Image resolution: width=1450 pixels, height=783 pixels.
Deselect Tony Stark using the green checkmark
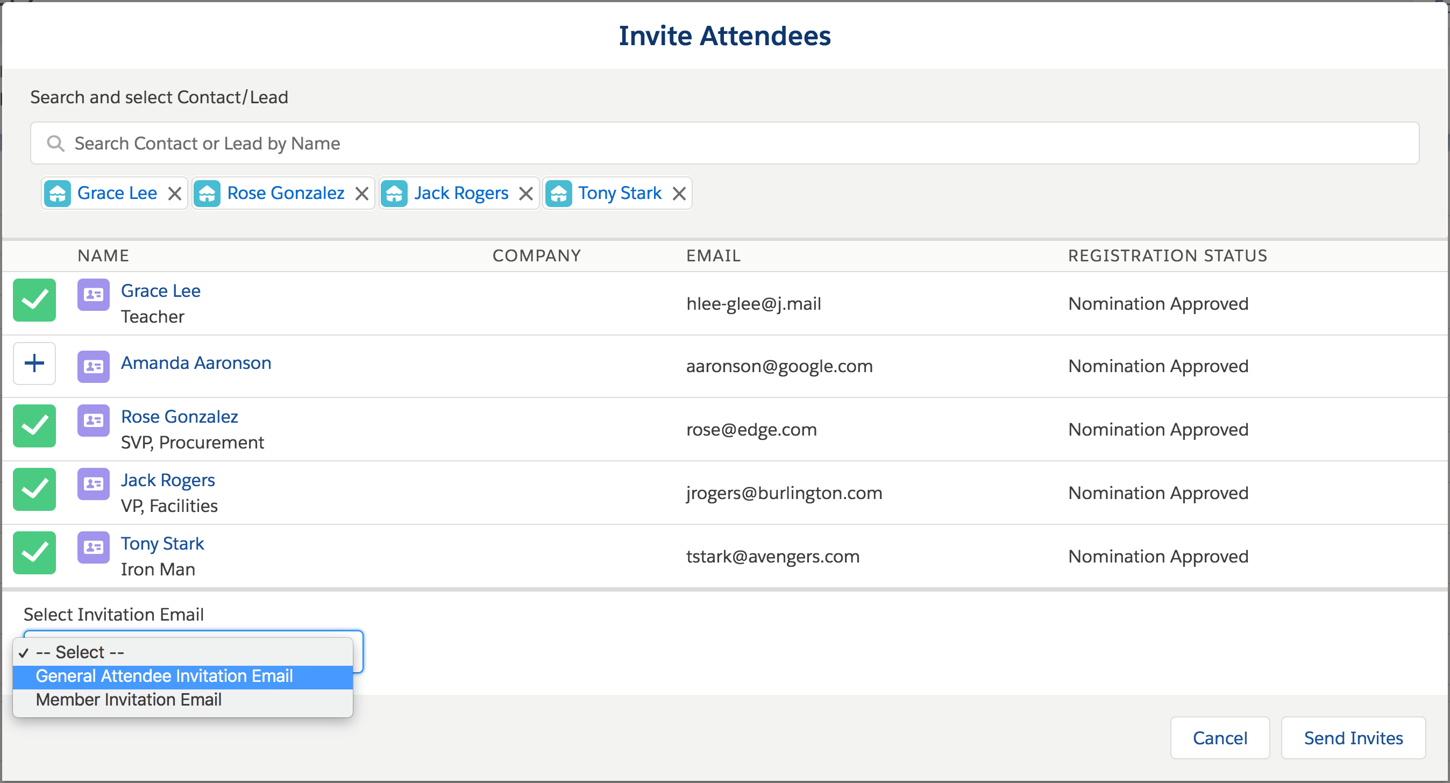click(x=34, y=552)
